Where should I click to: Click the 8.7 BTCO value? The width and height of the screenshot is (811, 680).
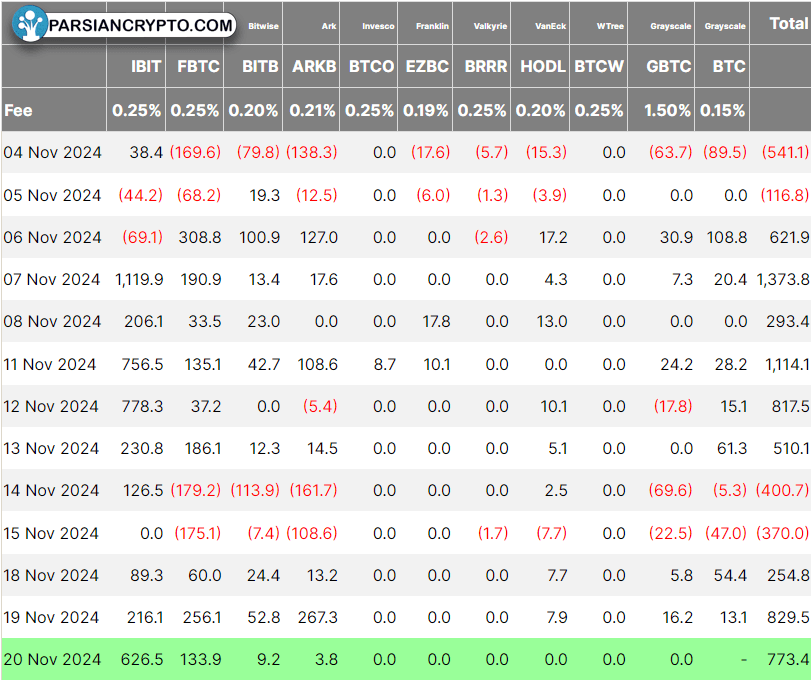(x=385, y=364)
